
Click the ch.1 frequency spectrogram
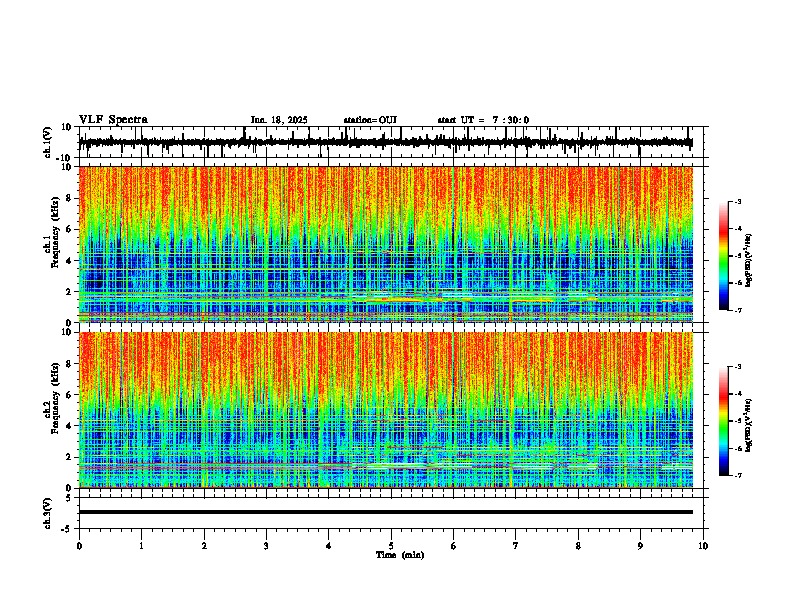click(x=386, y=244)
